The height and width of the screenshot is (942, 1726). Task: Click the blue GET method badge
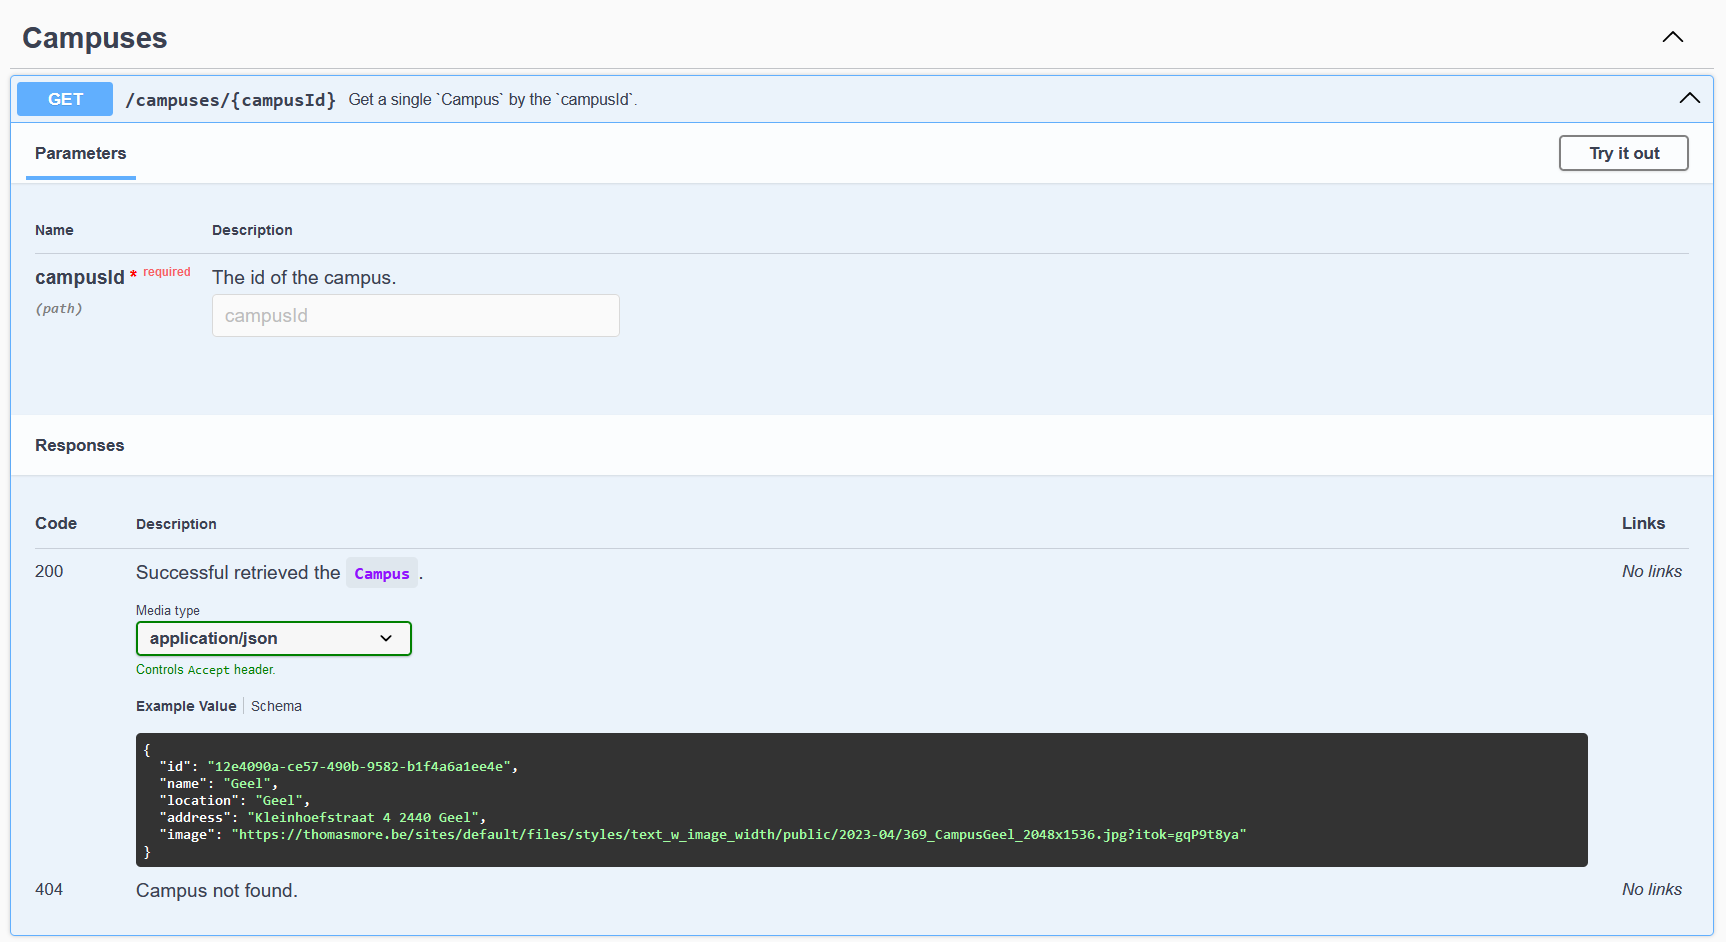[64, 98]
